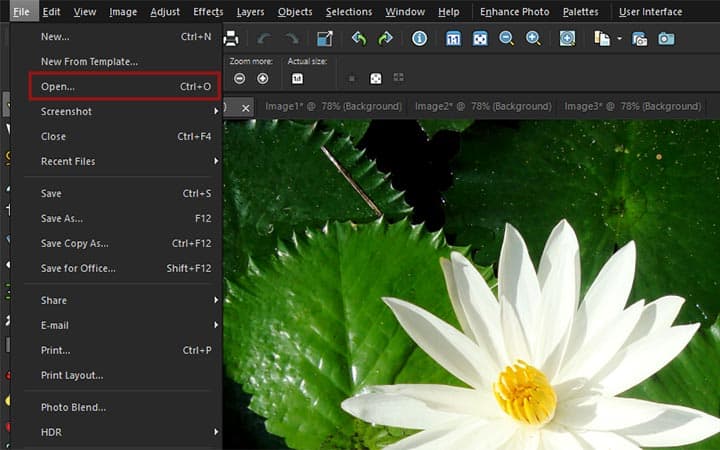
Task: Open the Adjust menu
Action: tap(165, 11)
